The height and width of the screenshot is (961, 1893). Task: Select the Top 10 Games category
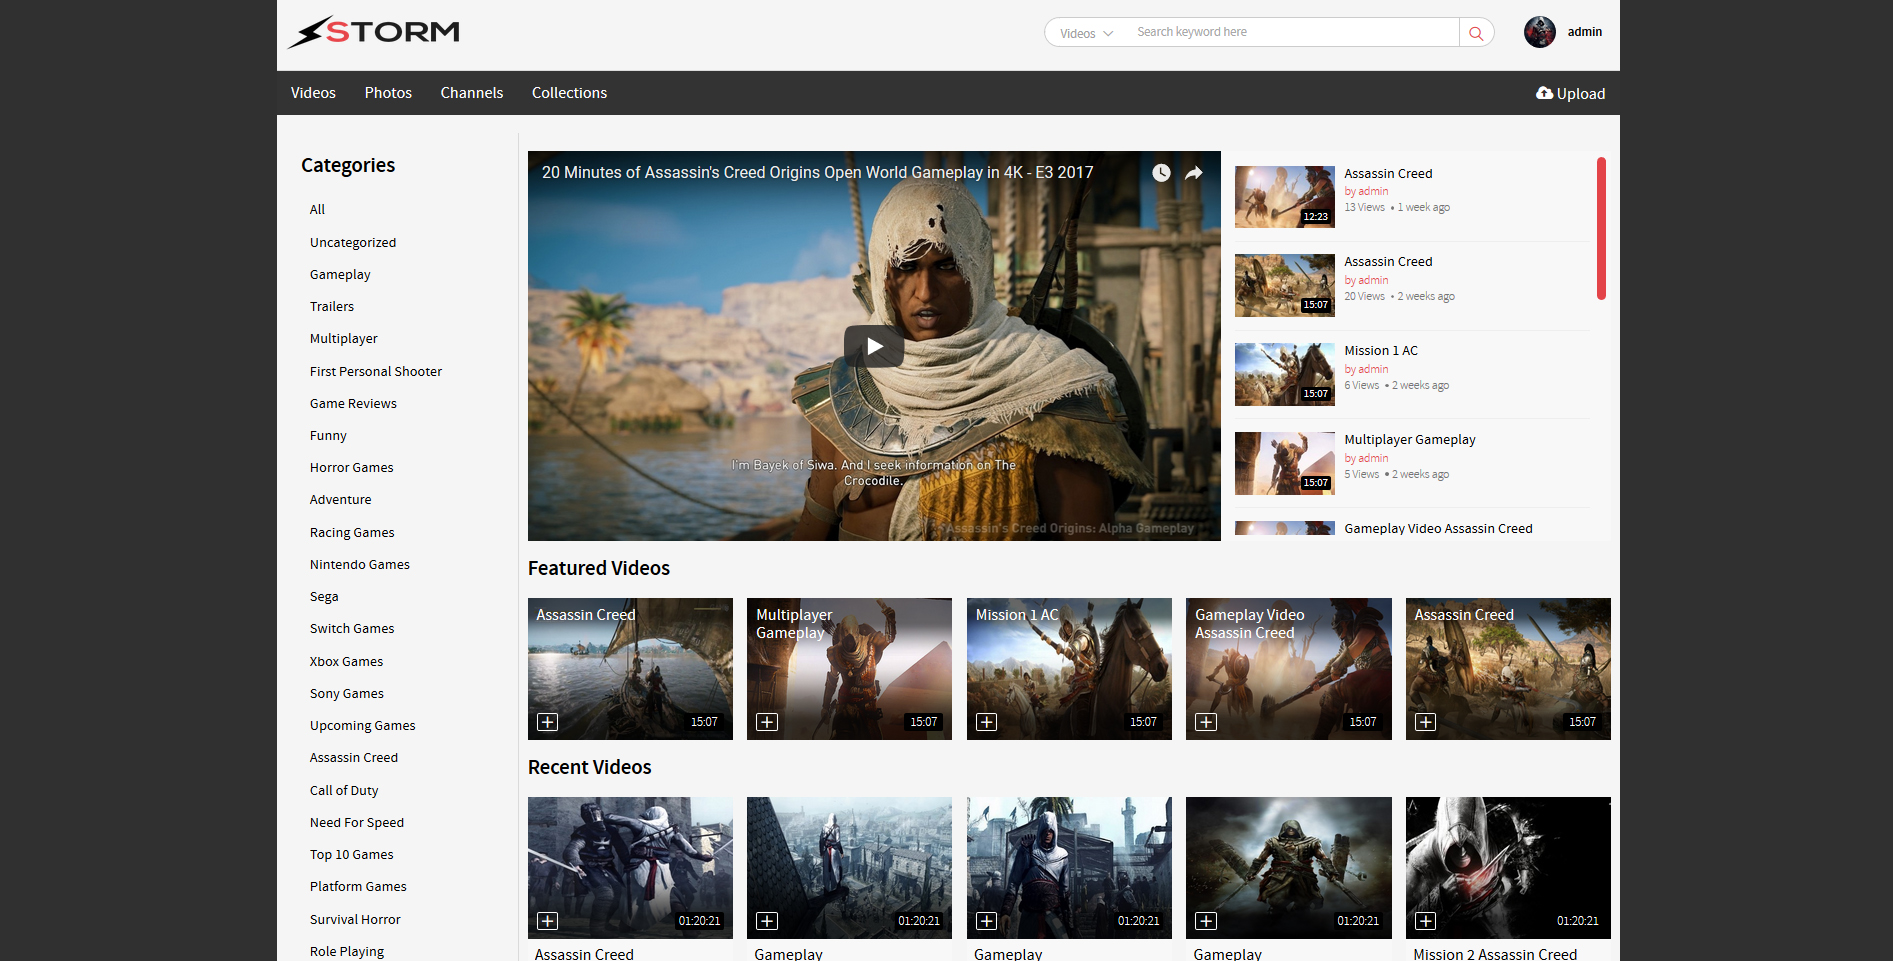(x=352, y=855)
